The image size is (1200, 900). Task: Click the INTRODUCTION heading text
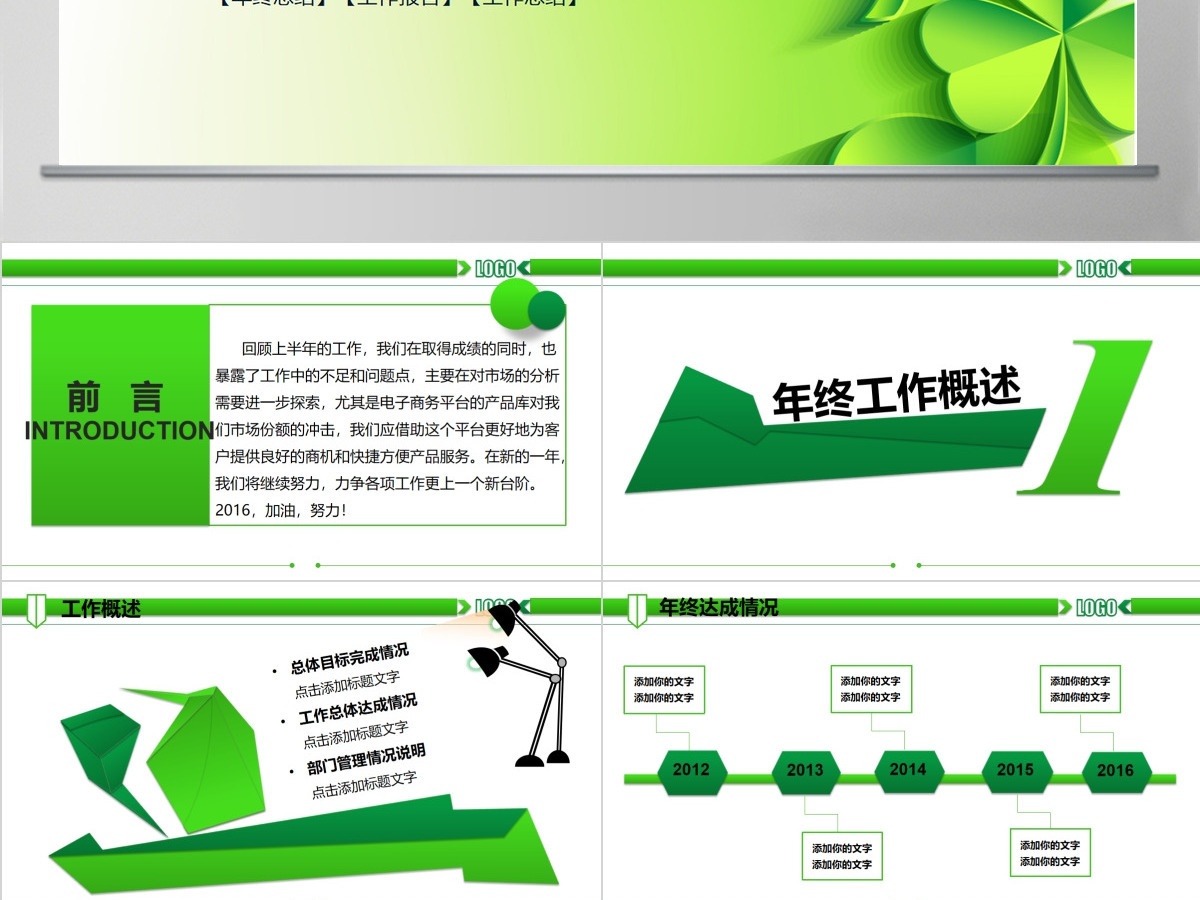[120, 431]
